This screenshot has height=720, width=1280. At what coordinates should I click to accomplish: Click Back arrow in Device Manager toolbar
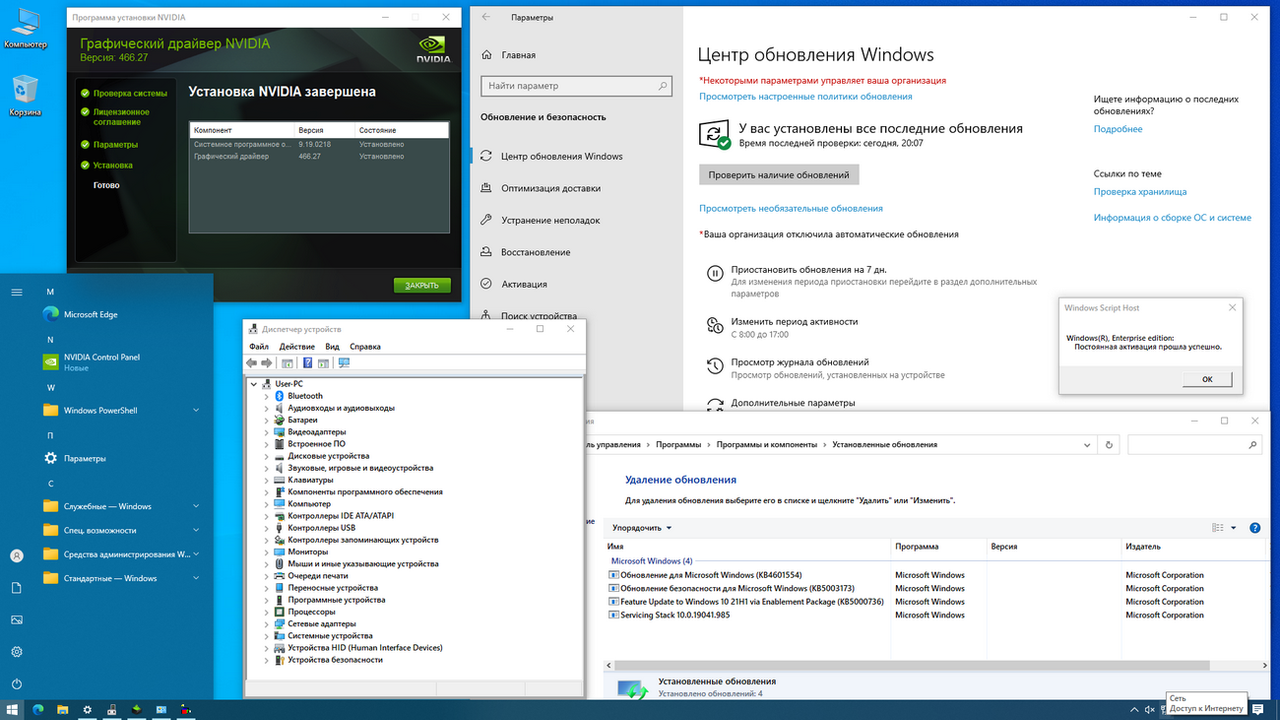tap(252, 363)
